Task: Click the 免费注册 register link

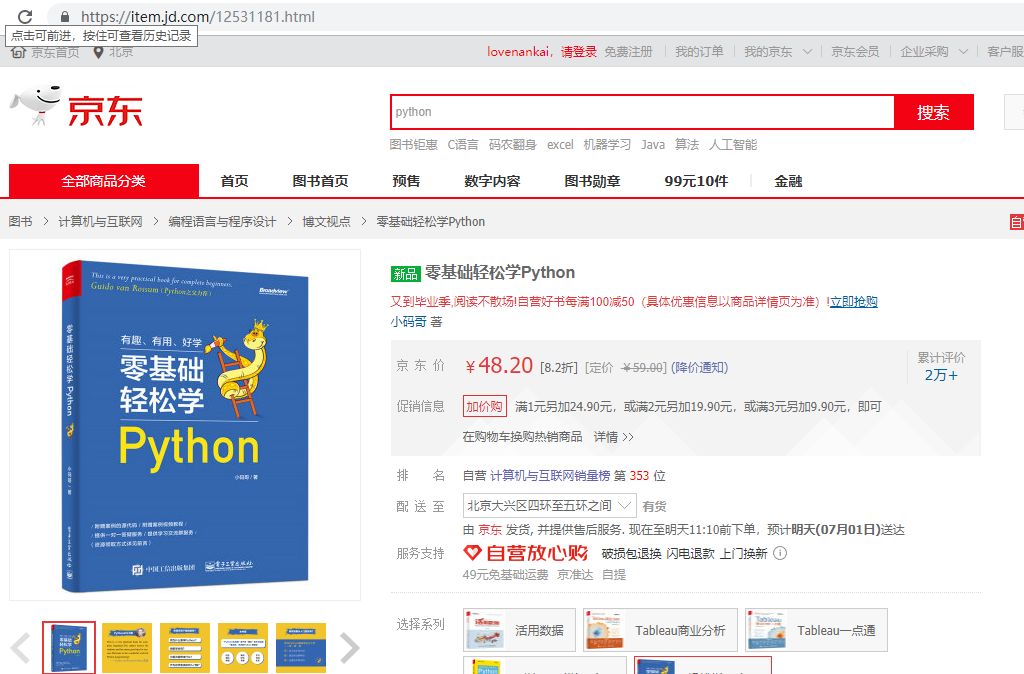Action: point(628,52)
